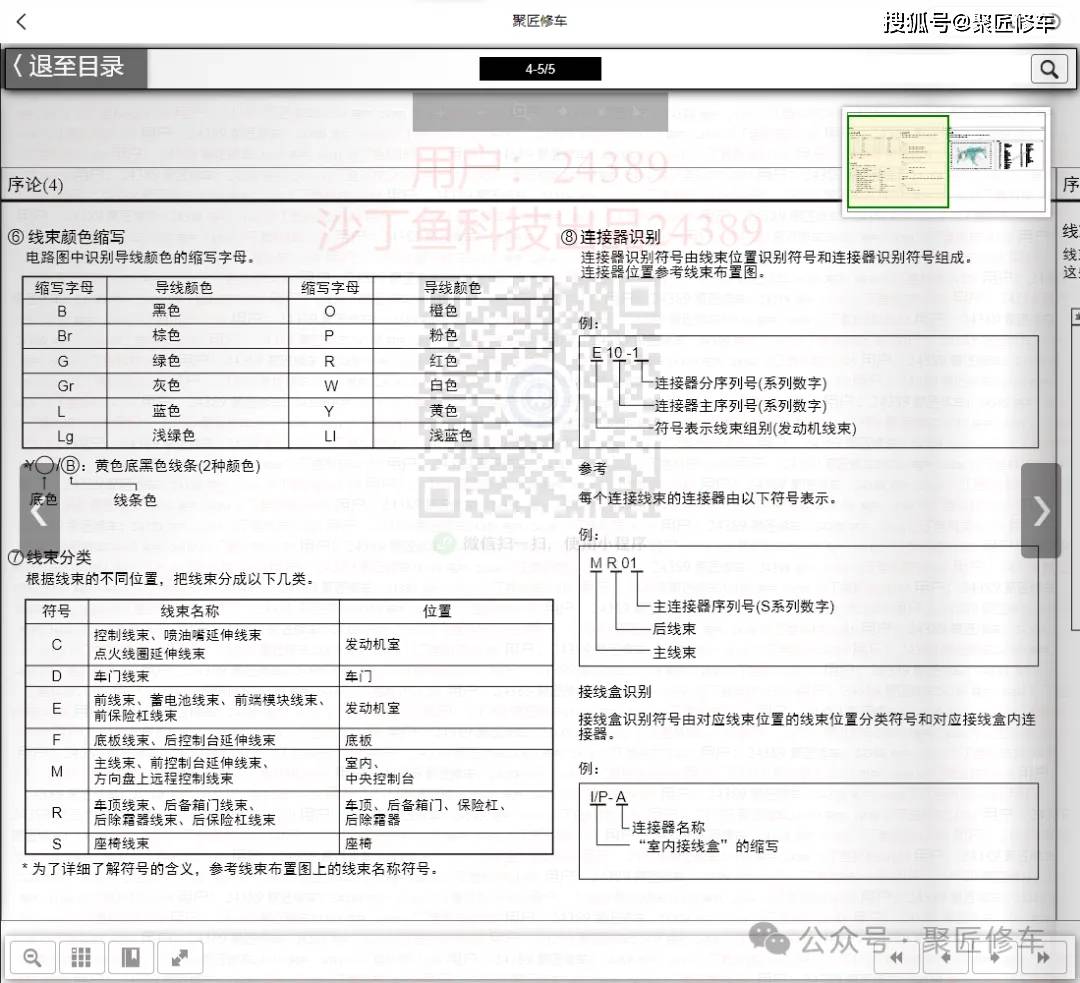Click the 位置 column header
This screenshot has height=983, width=1080.
click(437, 611)
